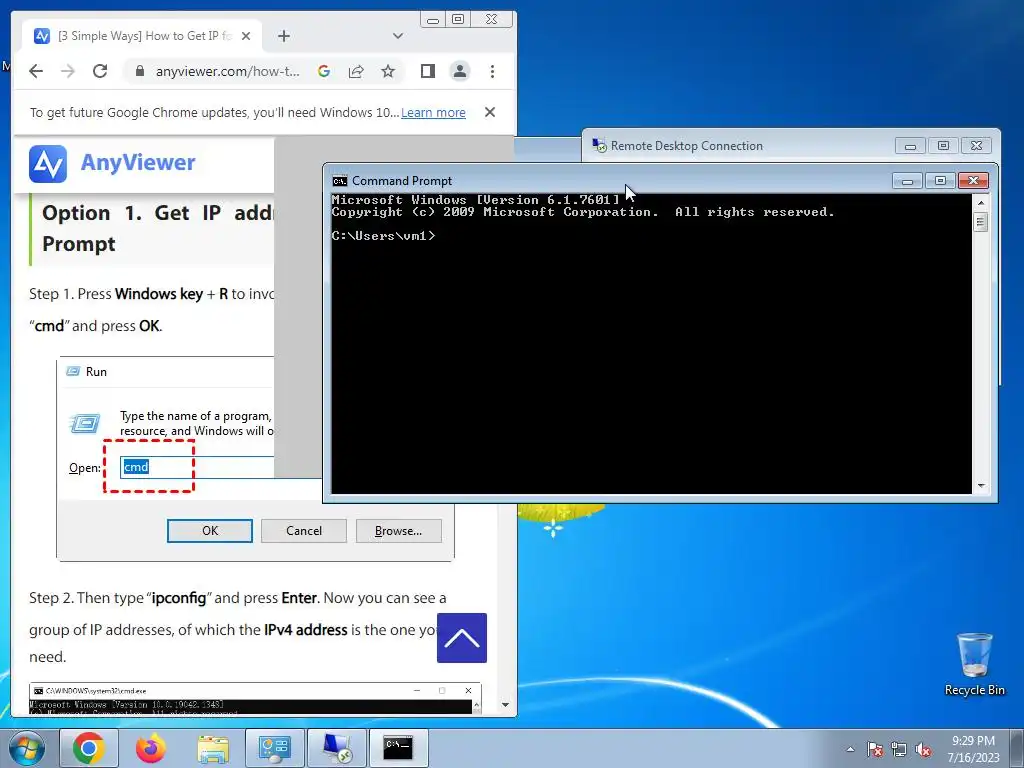The width and height of the screenshot is (1024, 768).
Task: Click Remote Desktop taskbar icon
Action: click(x=336, y=748)
